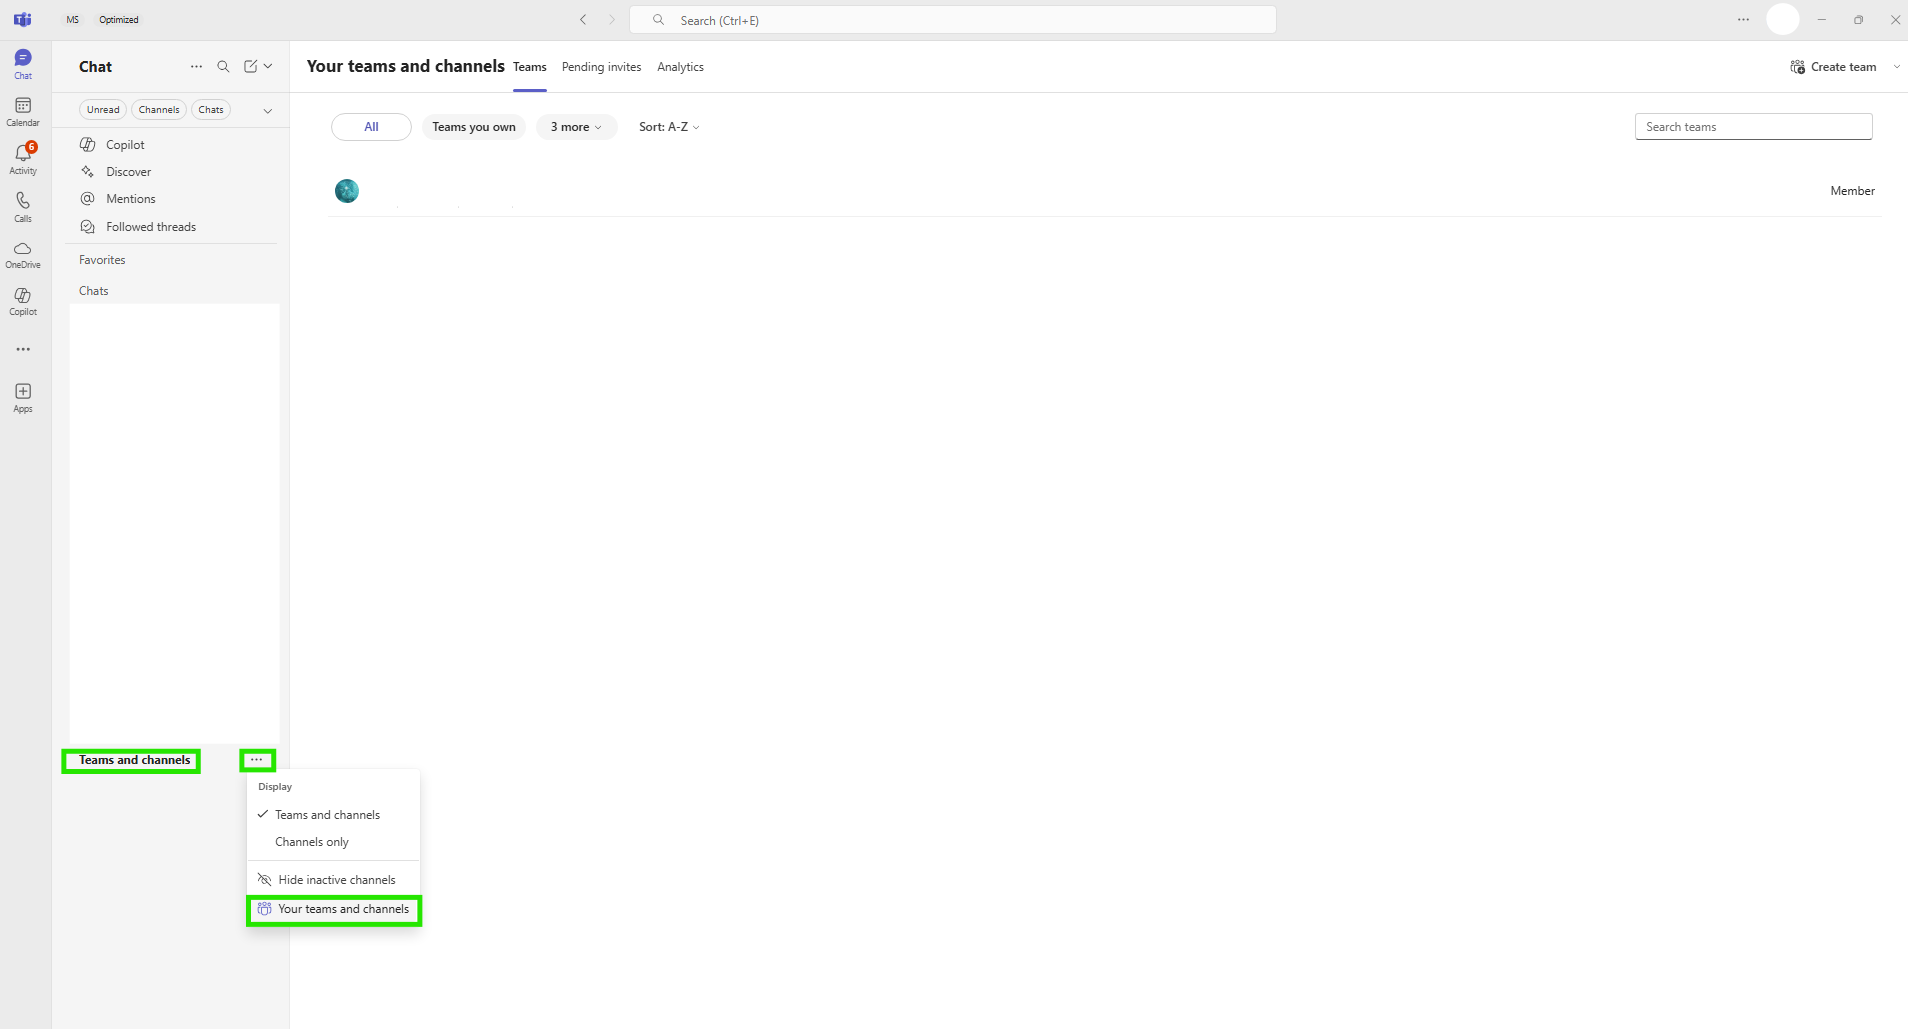Image resolution: width=1908 pixels, height=1029 pixels.
Task: Start a new chat with compose icon
Action: [251, 67]
